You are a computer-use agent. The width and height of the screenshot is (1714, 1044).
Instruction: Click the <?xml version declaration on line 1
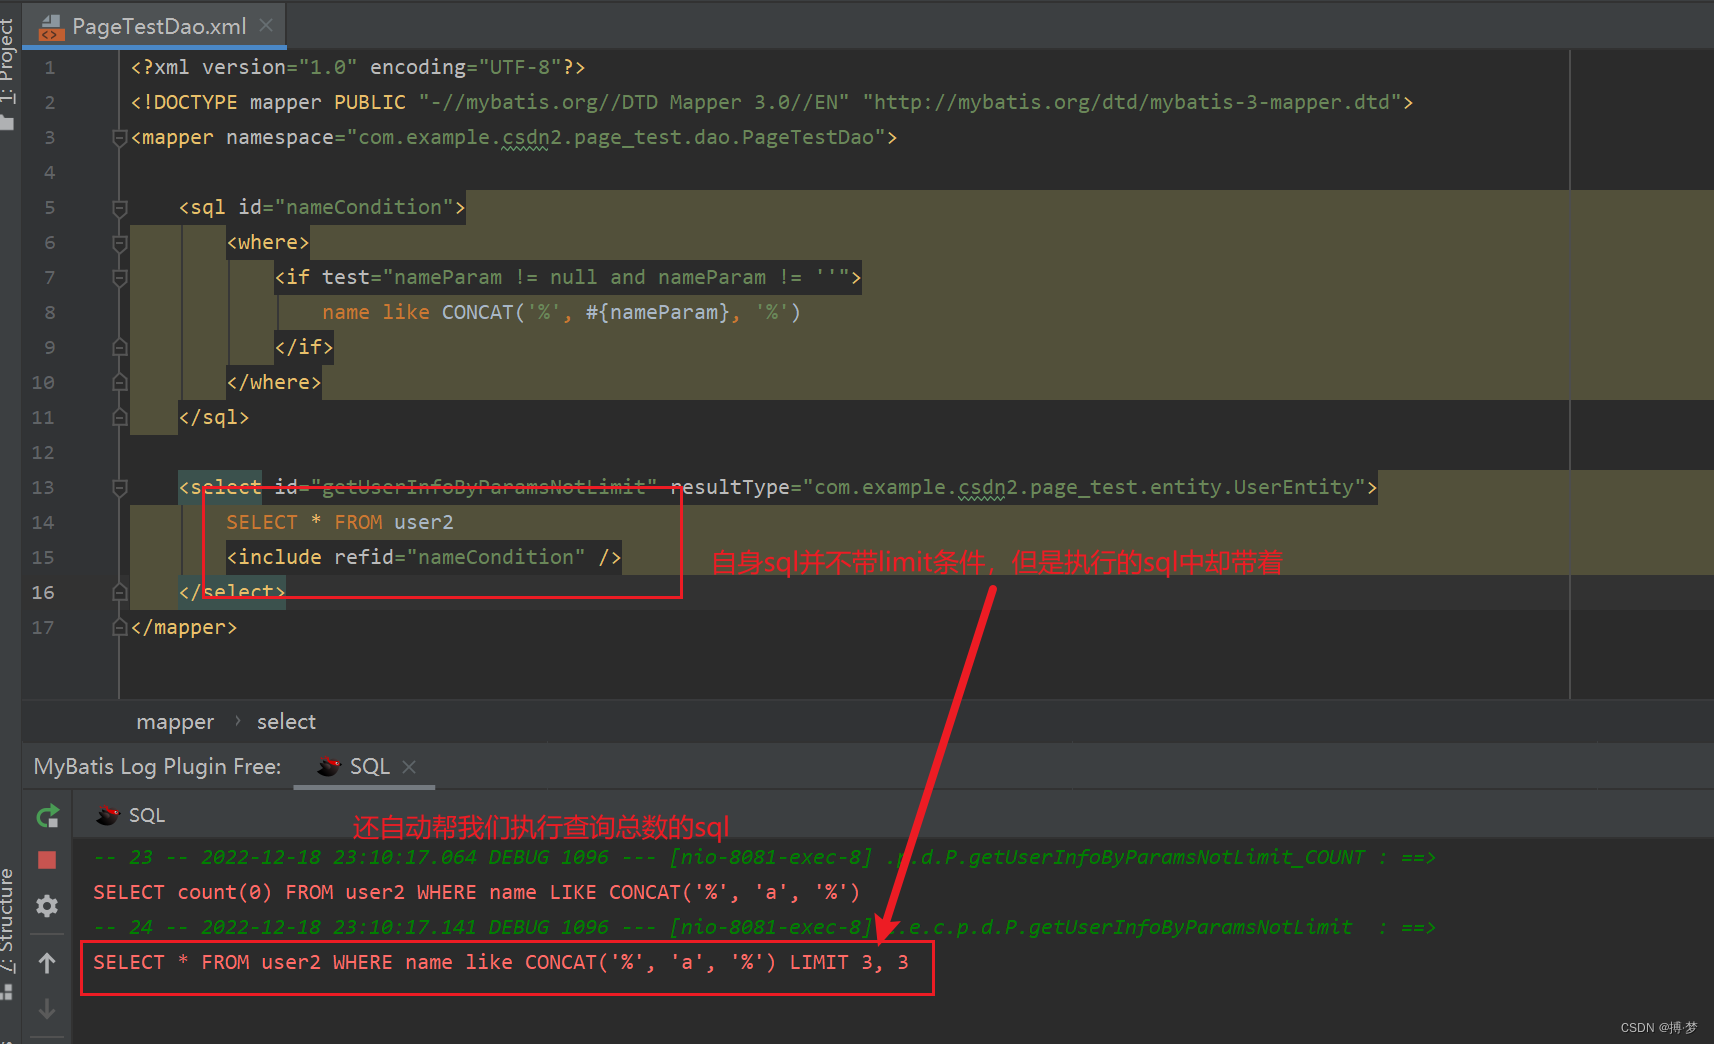358,67
